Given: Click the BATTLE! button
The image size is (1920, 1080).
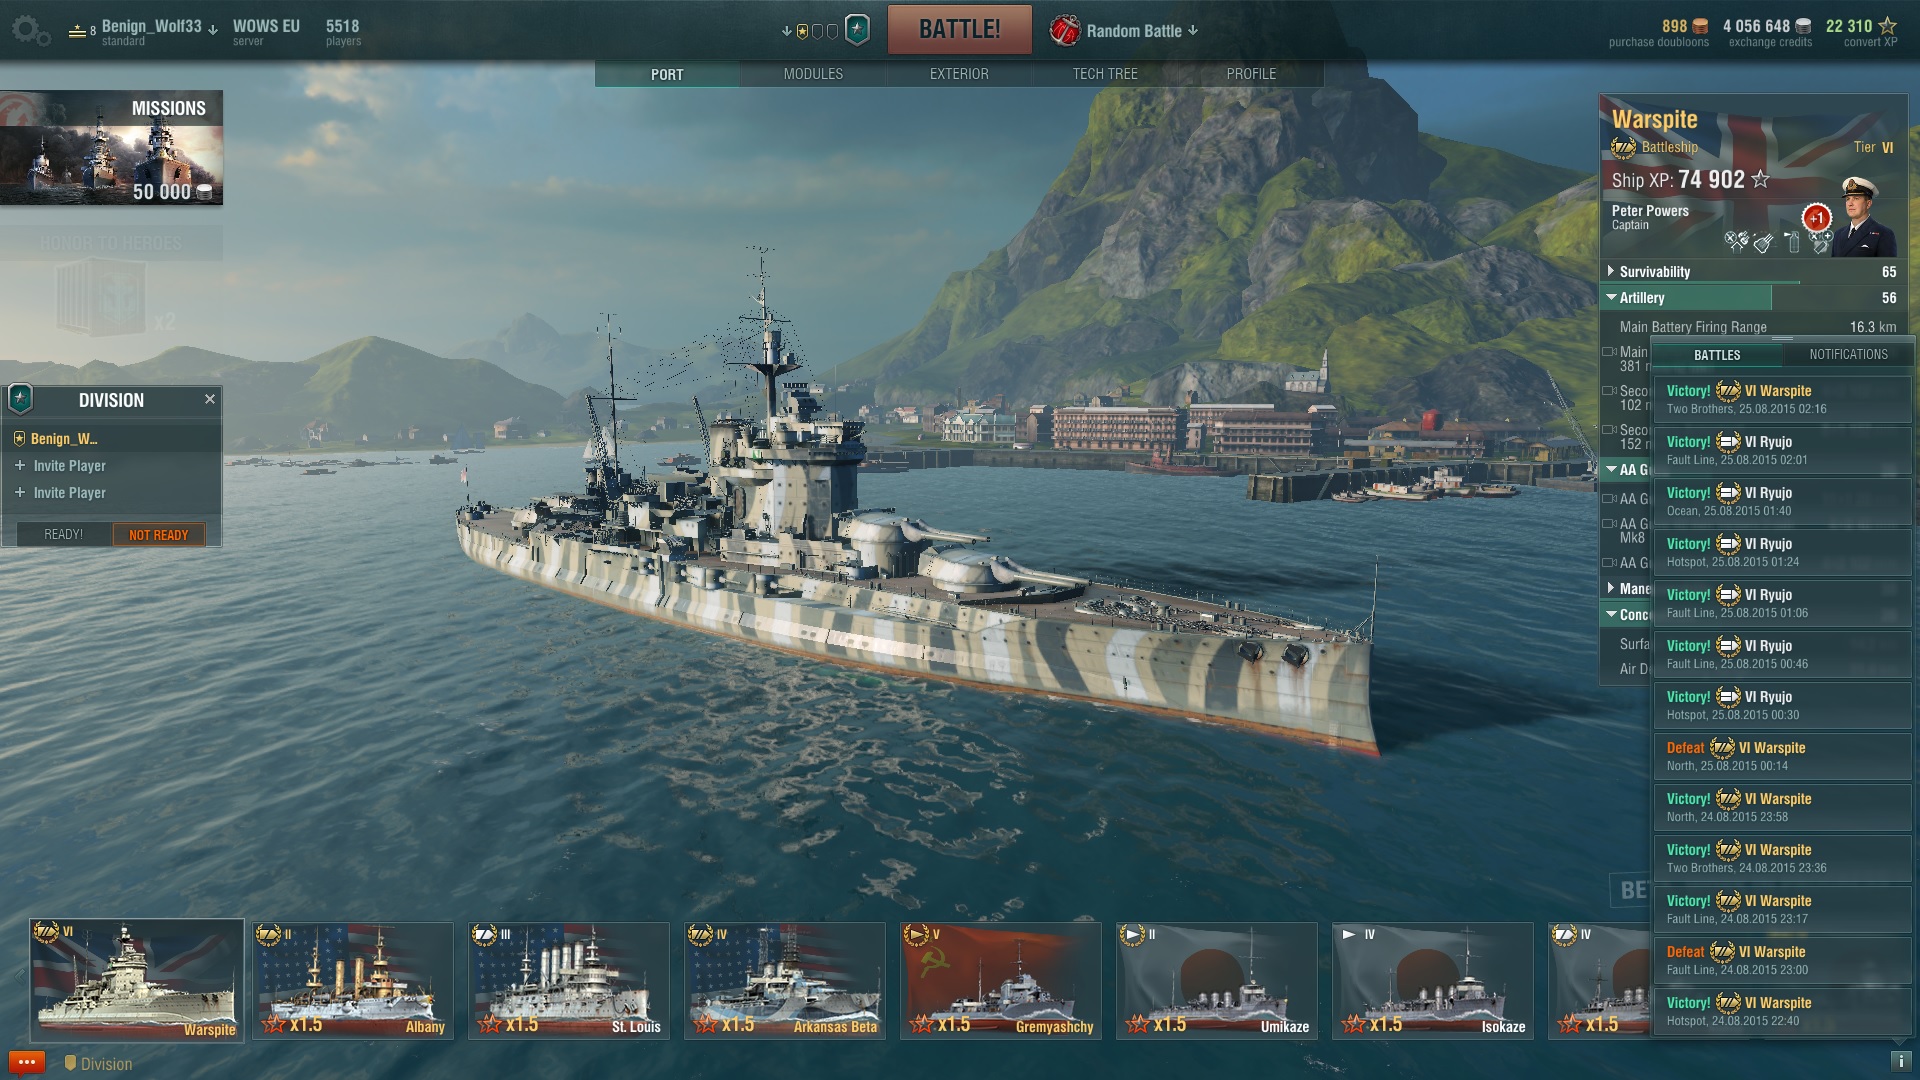Looking at the screenshot, I should tap(959, 29).
